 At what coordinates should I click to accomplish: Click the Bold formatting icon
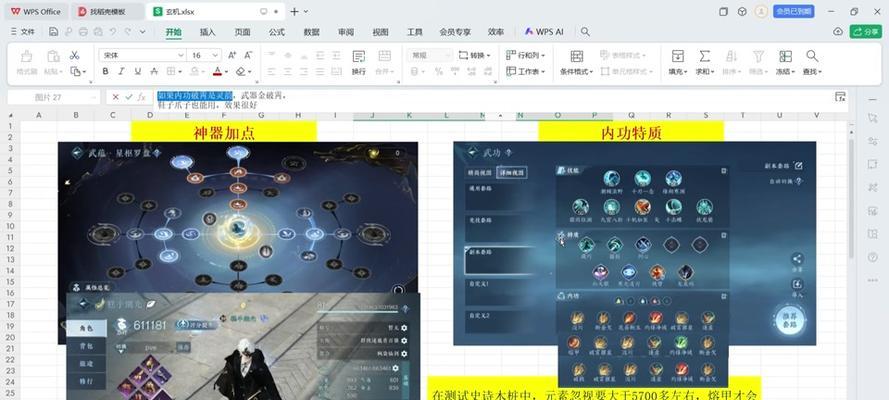[x=105, y=72]
